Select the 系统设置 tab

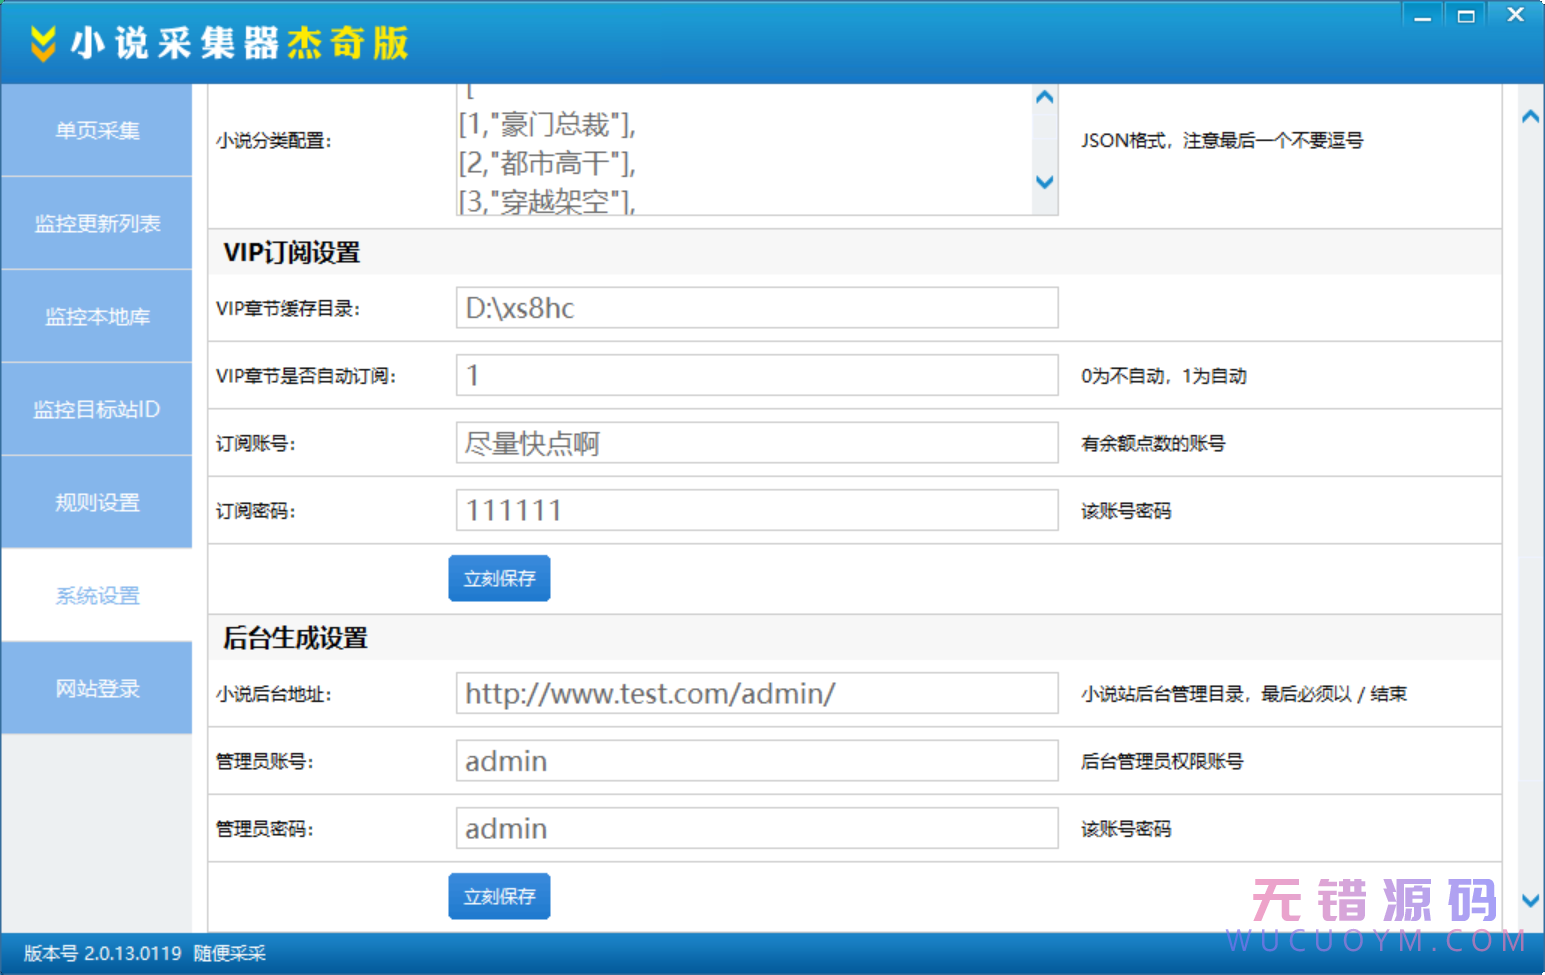pos(97,596)
